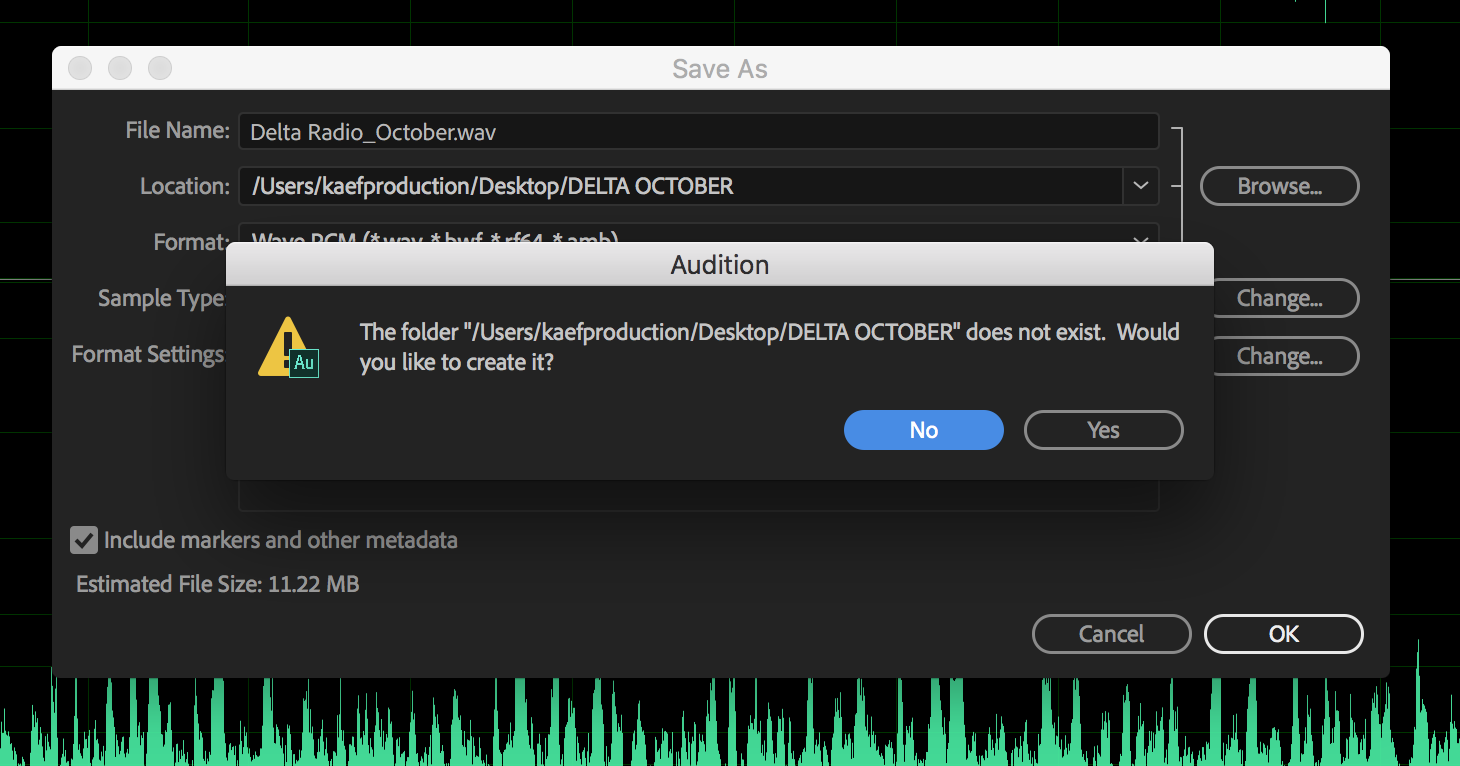Choose No in the Audition alert
This screenshot has height=766, width=1460.
click(x=923, y=430)
